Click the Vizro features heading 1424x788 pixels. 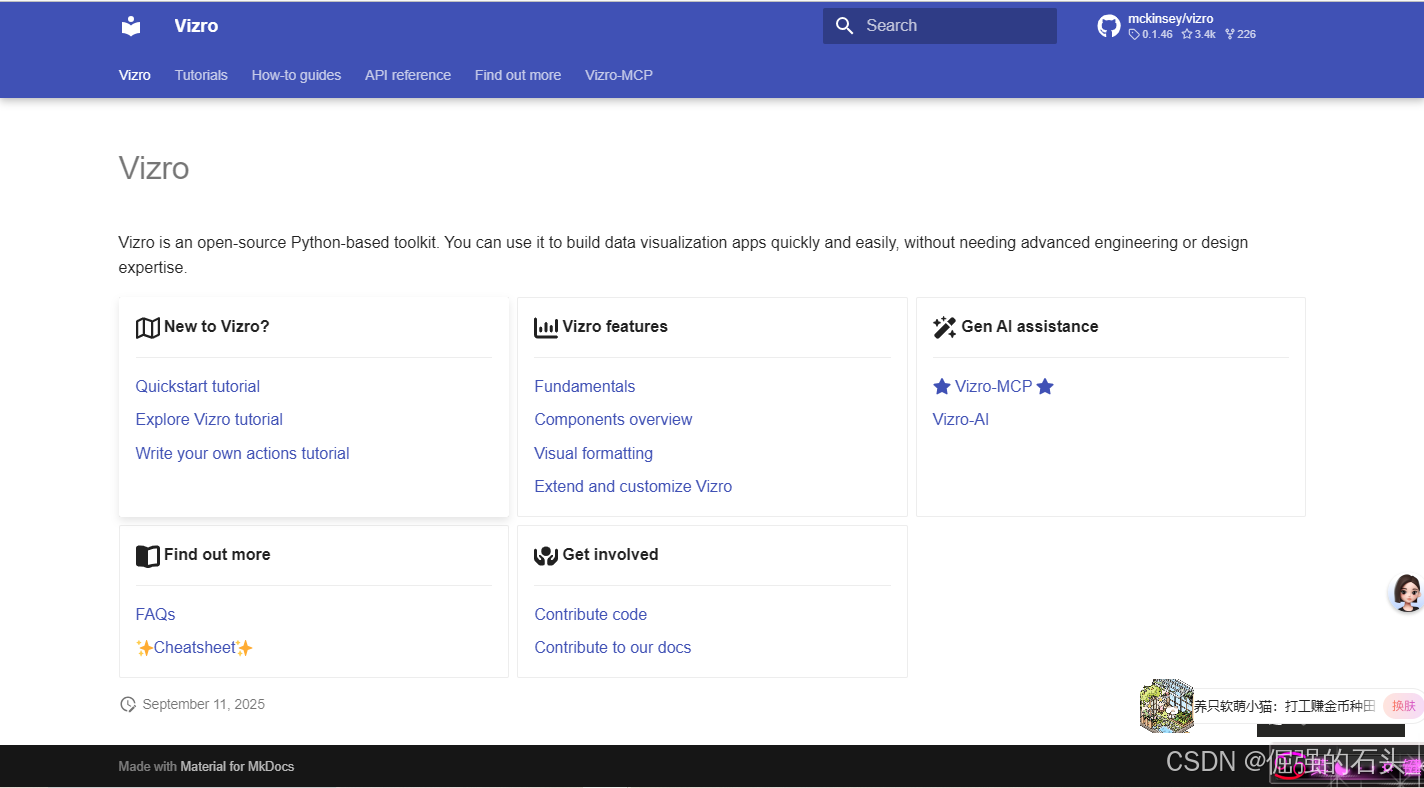click(x=615, y=326)
